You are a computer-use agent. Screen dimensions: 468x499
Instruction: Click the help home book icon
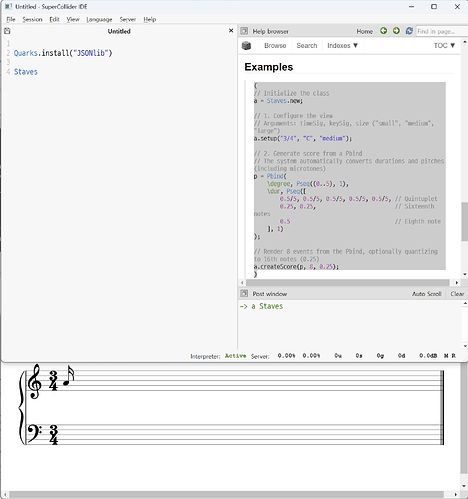point(246,46)
